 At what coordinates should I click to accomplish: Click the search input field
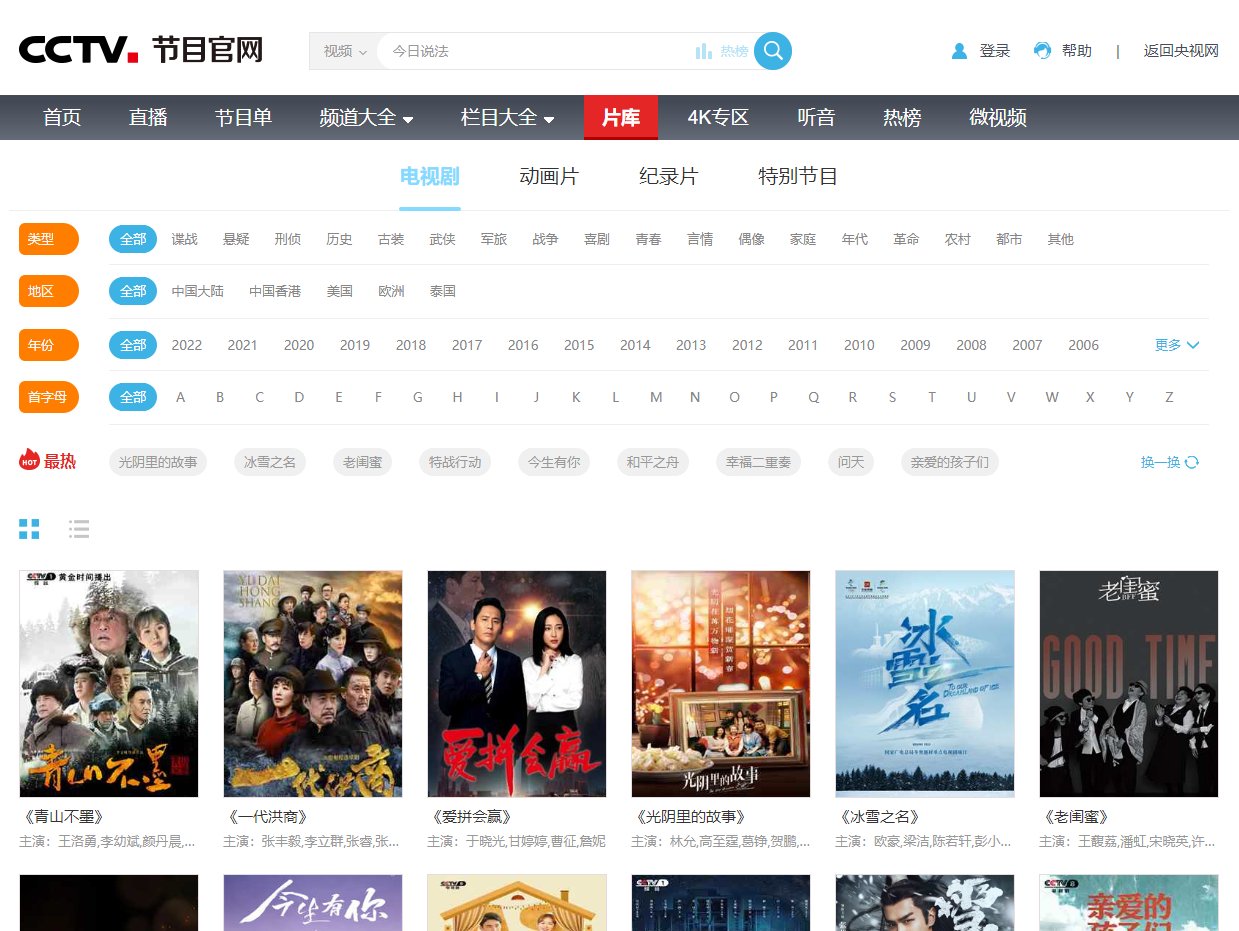point(535,51)
